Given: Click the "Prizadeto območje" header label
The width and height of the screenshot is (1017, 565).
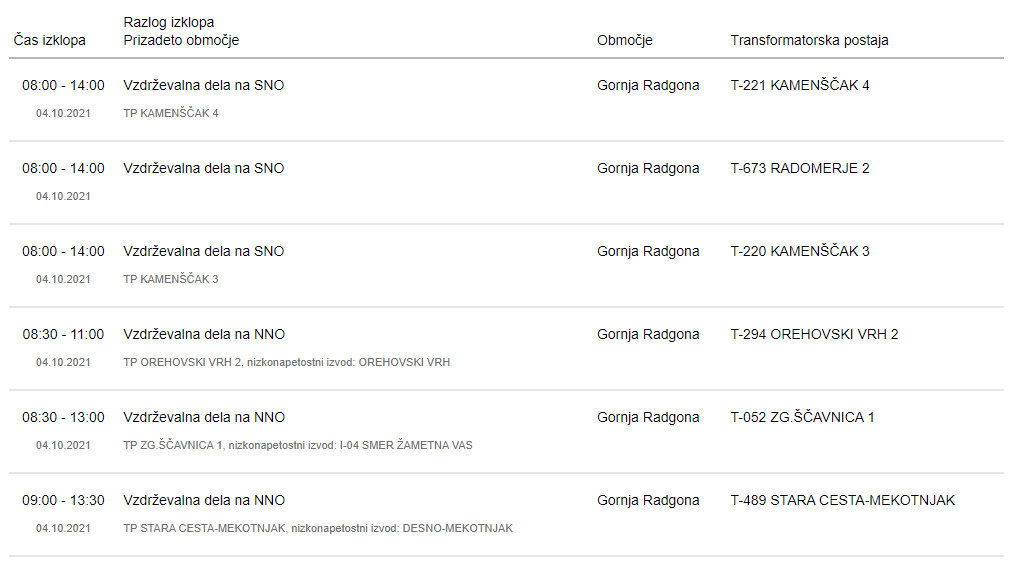Looking at the screenshot, I should [x=181, y=40].
